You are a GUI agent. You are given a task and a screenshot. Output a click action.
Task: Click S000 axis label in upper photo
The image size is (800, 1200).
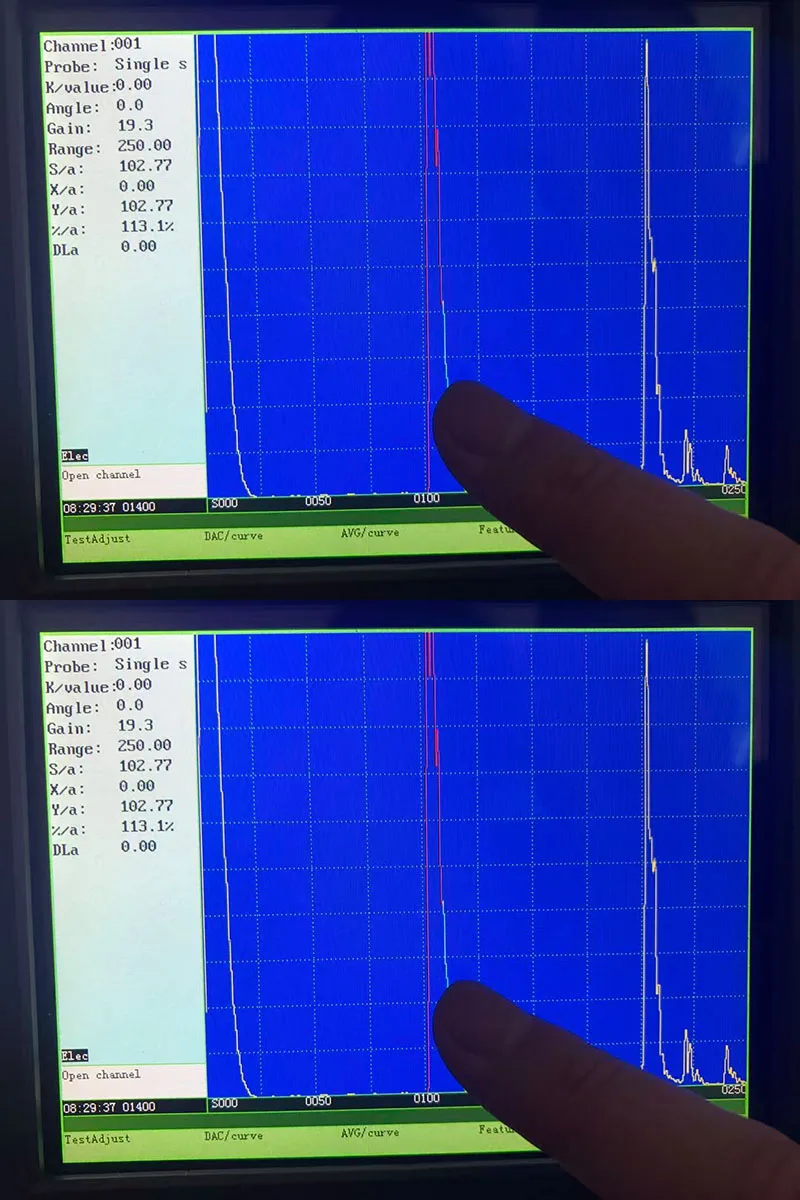(225, 502)
